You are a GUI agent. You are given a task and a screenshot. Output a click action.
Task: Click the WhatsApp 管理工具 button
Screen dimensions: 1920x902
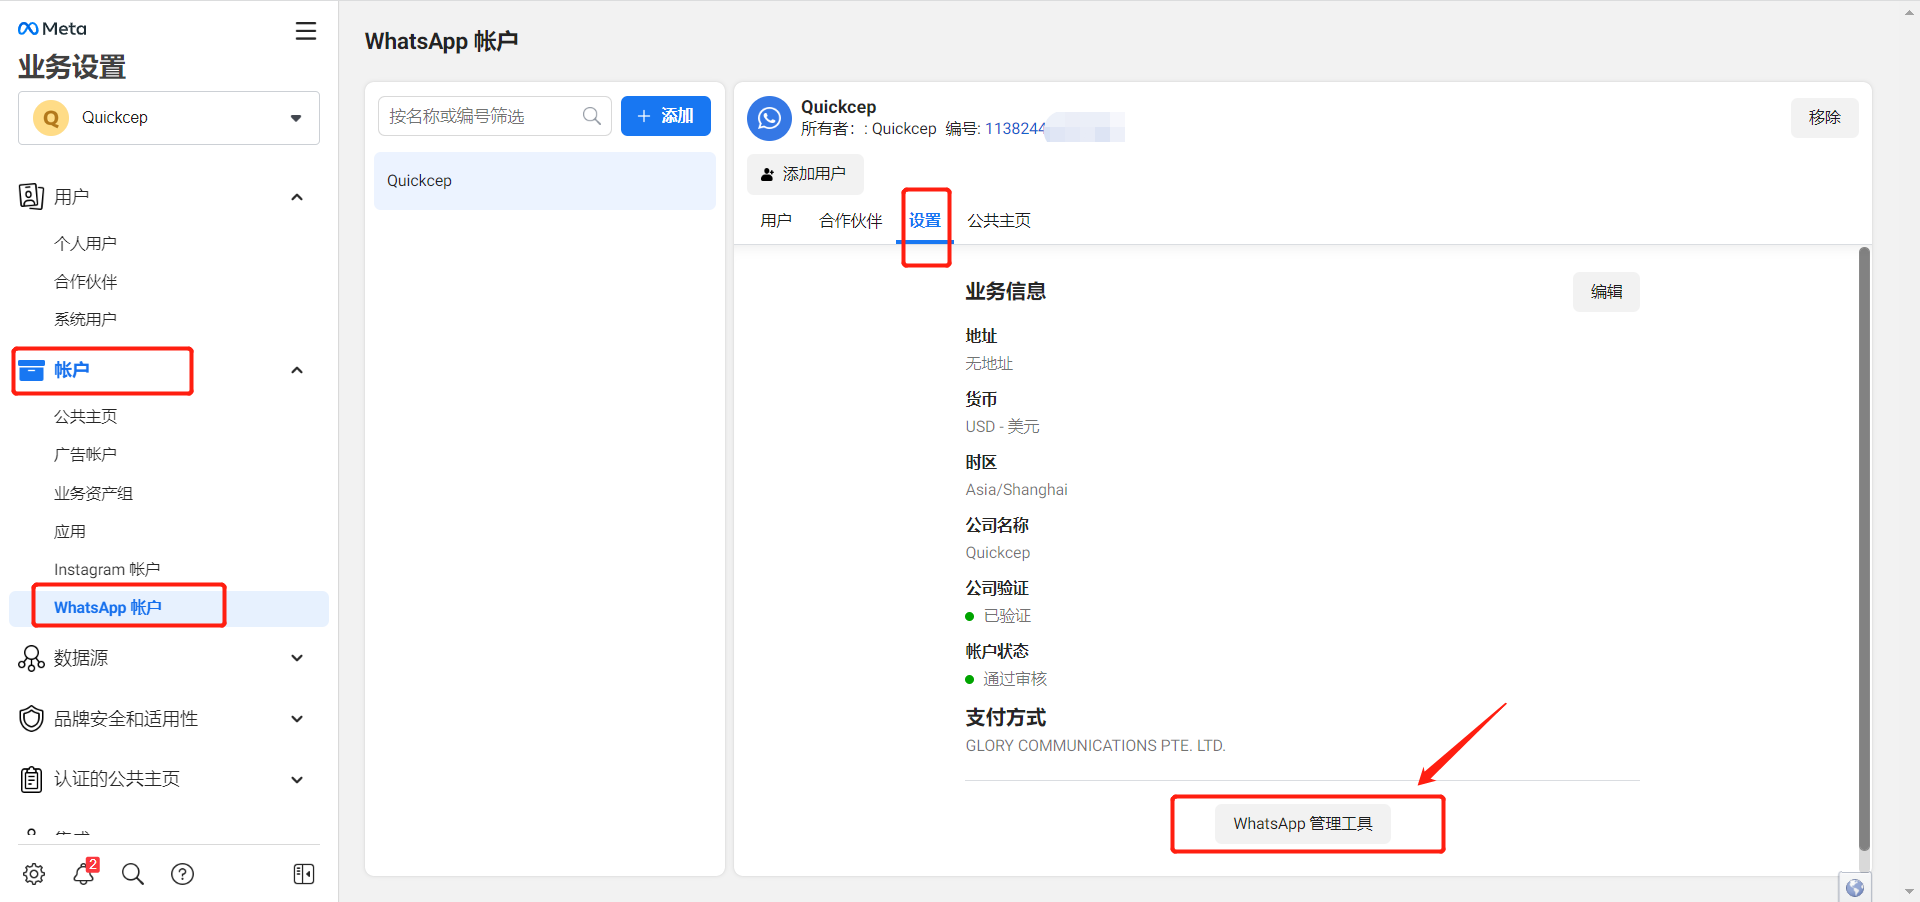click(x=1303, y=824)
